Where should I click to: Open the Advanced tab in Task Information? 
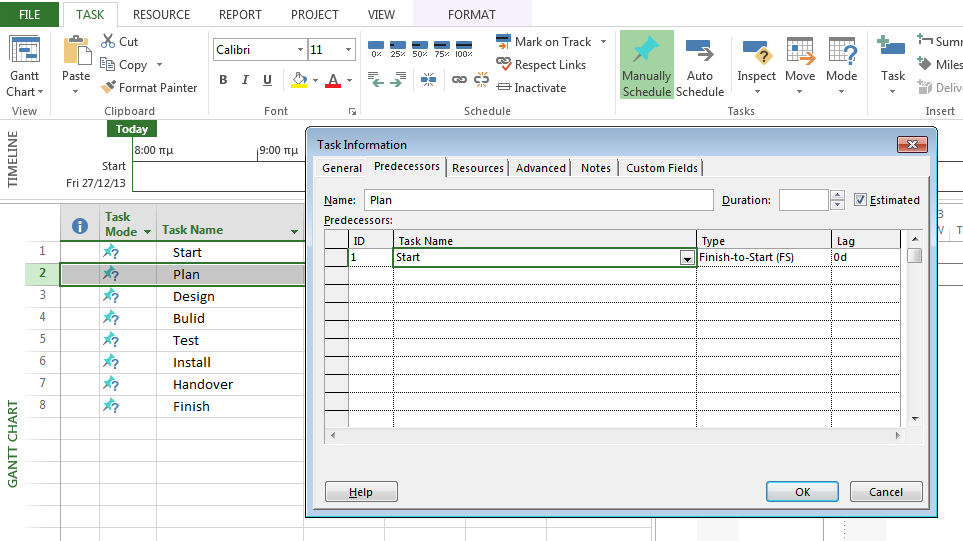(x=540, y=168)
